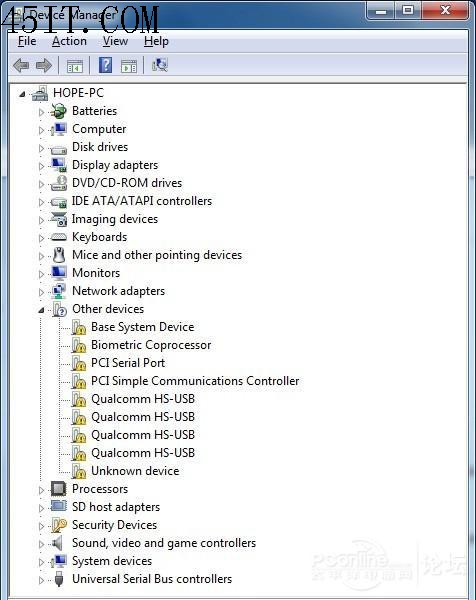Select the Unknown device entry
476x600 pixels.
tap(135, 471)
